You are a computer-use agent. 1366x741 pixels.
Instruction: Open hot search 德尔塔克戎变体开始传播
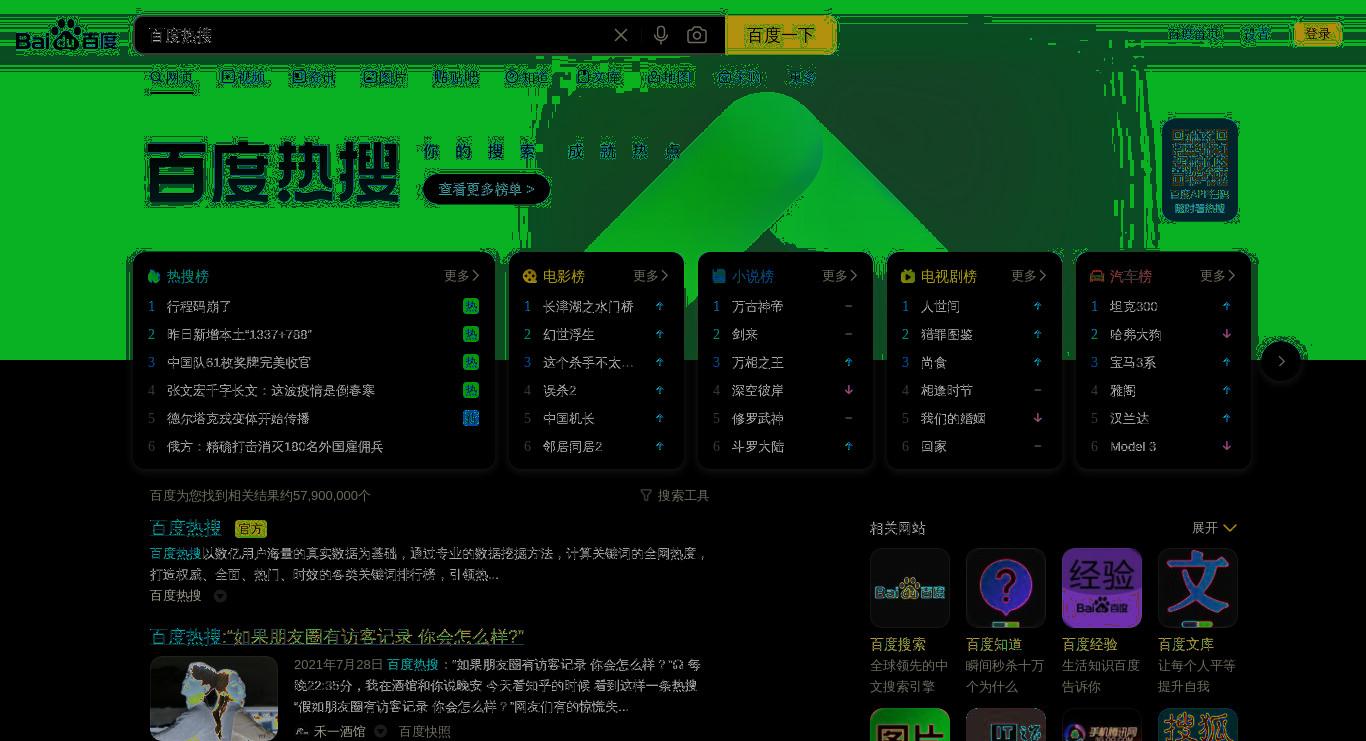[238, 418]
